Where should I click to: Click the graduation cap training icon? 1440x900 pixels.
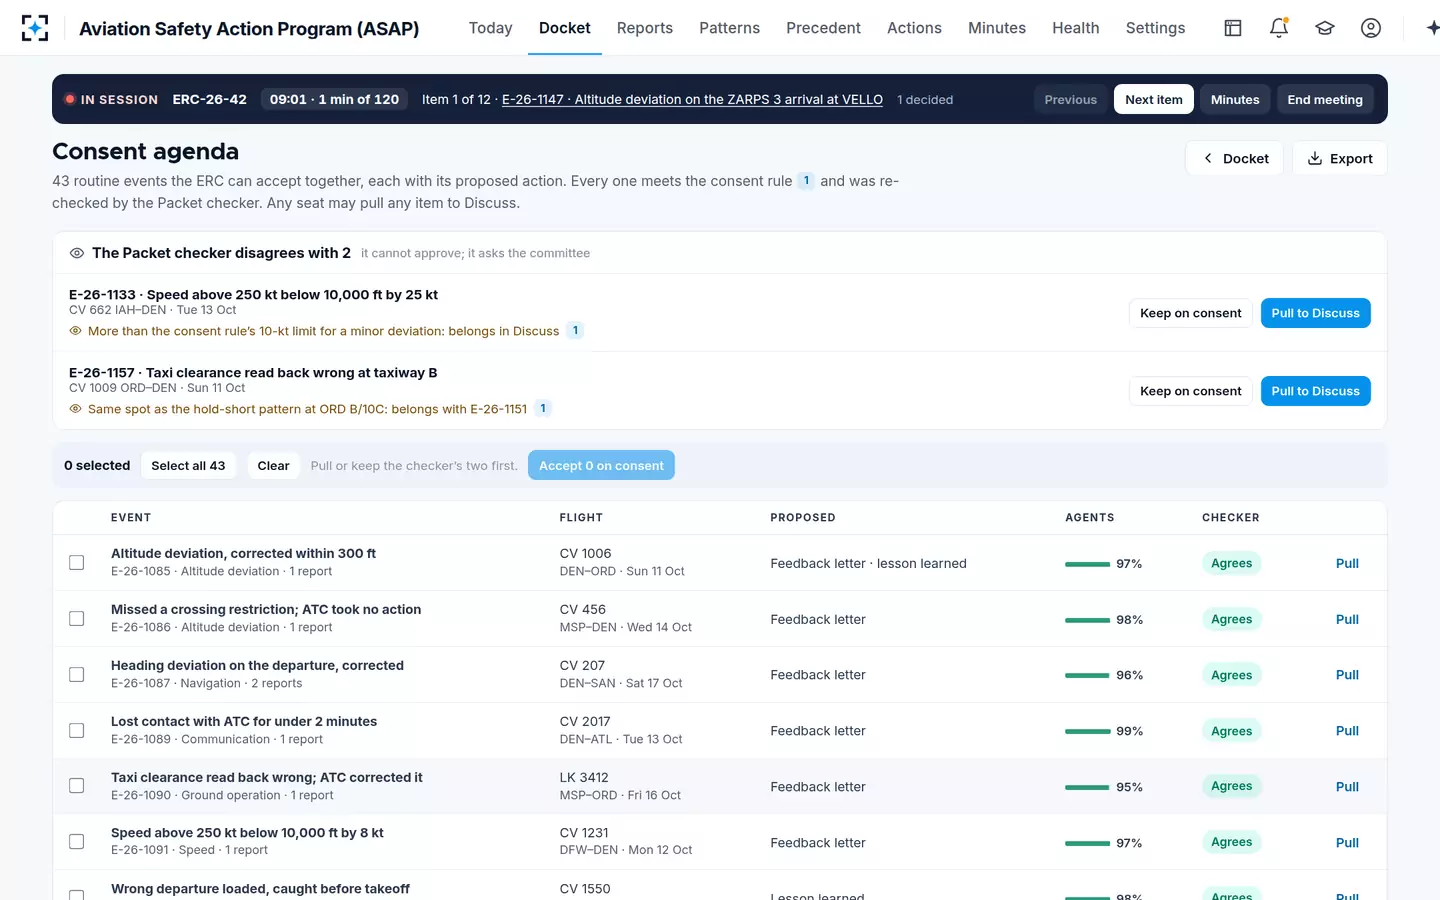click(x=1325, y=28)
